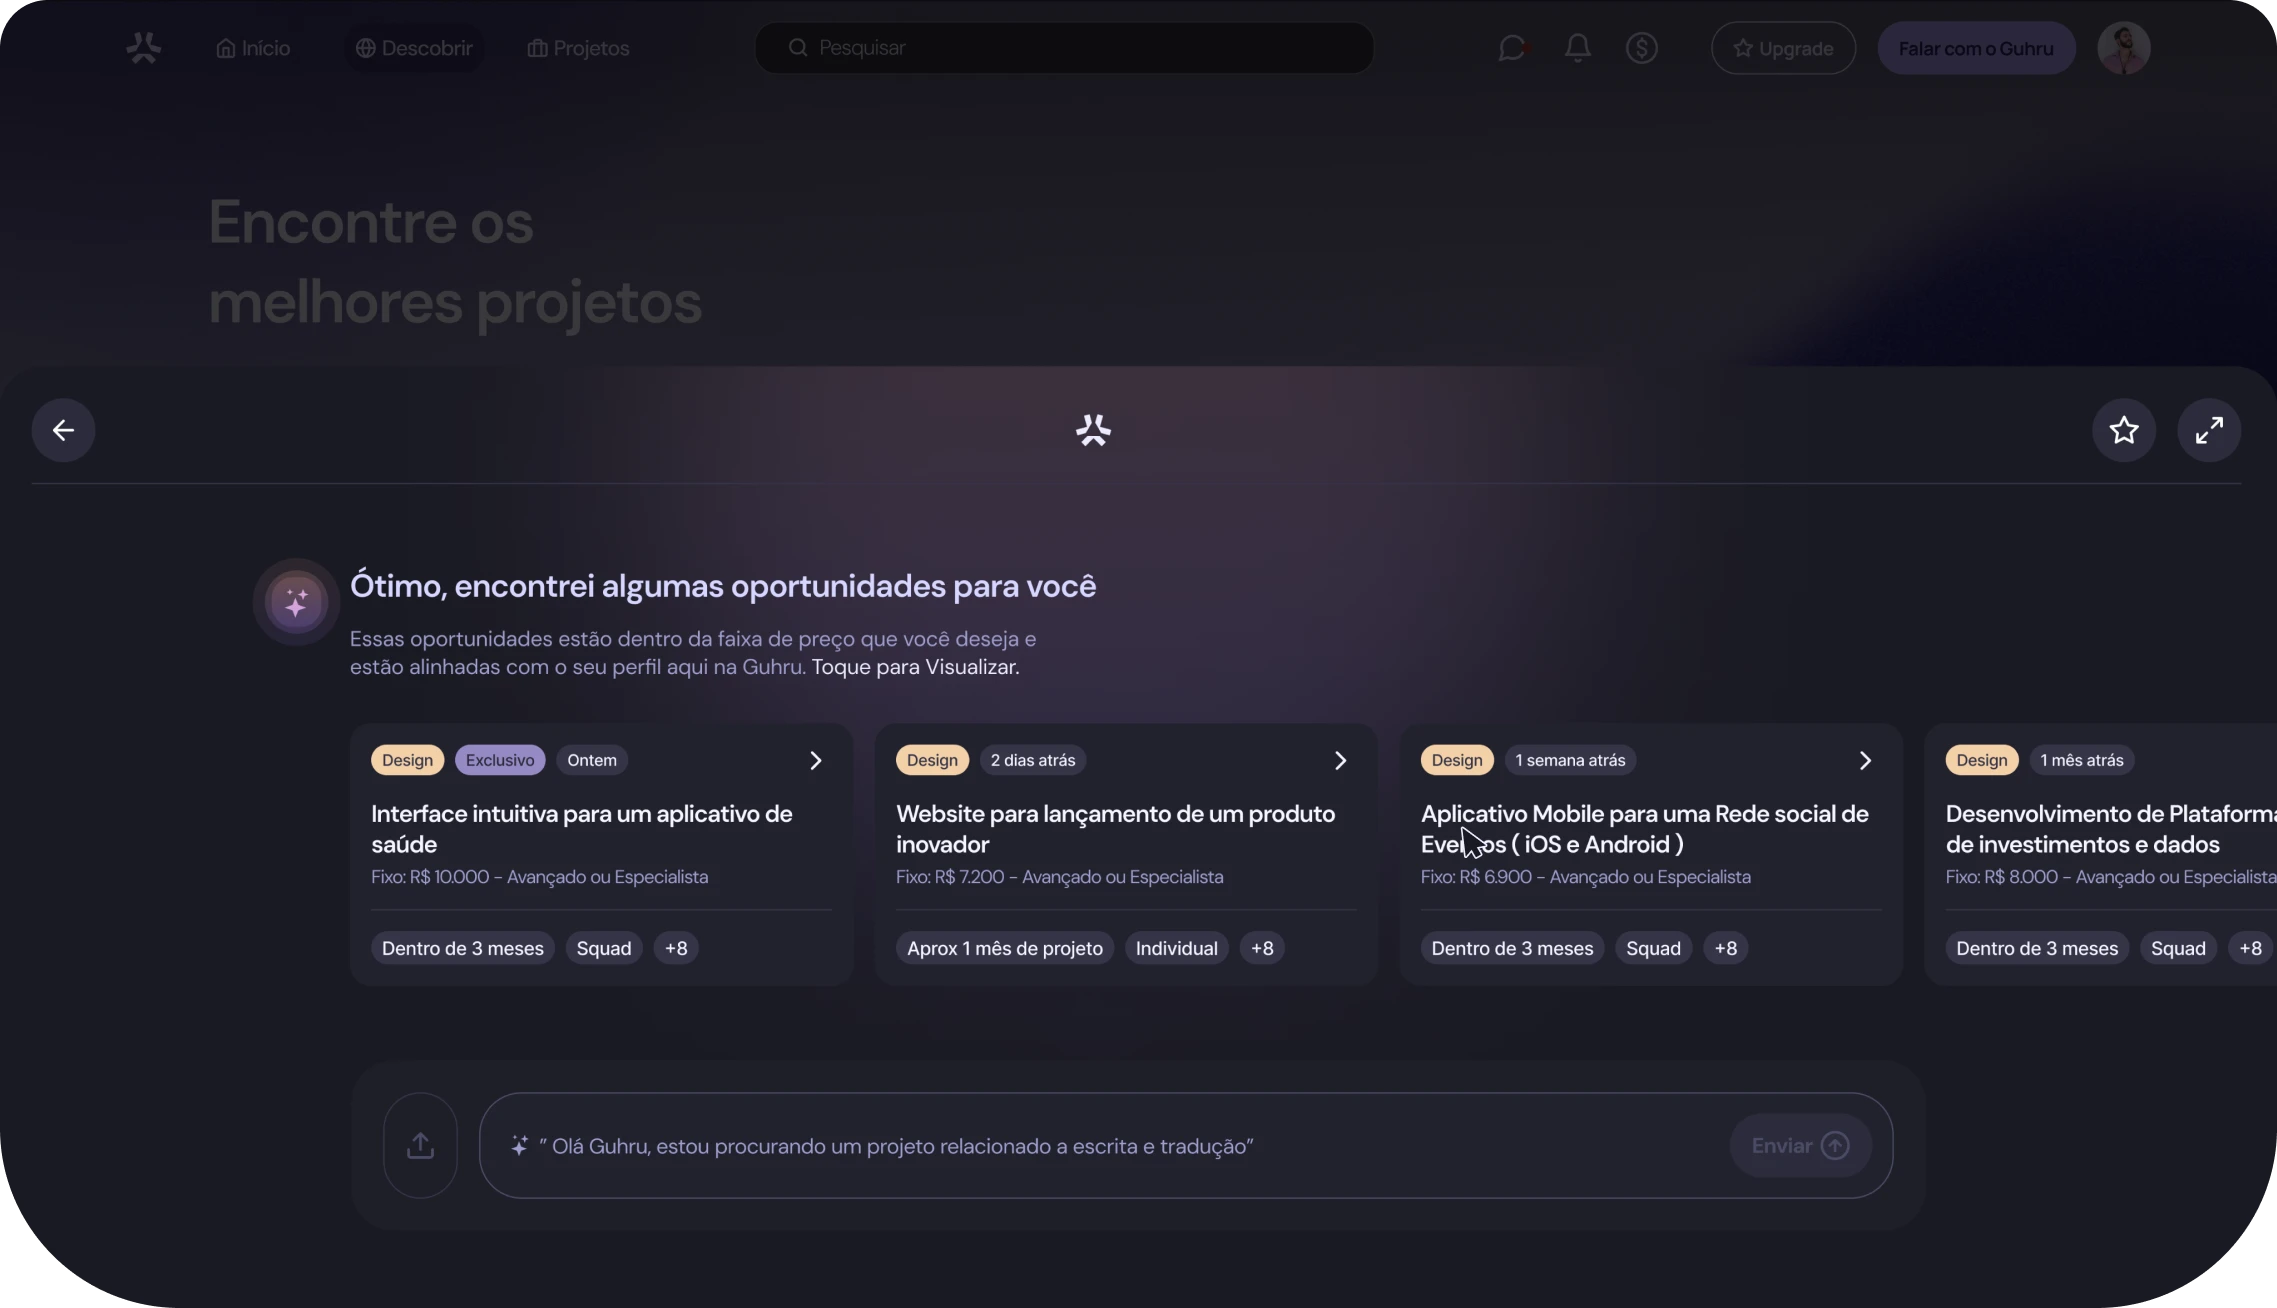Open the Projetos tab
This screenshot has height=1308, width=2277.
(x=578, y=48)
